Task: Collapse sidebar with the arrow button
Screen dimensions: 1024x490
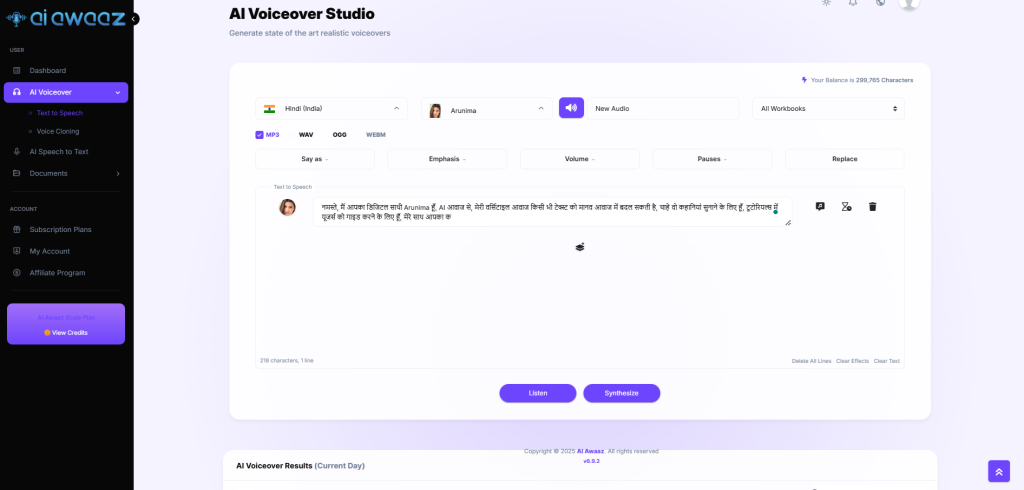Action: [x=134, y=19]
